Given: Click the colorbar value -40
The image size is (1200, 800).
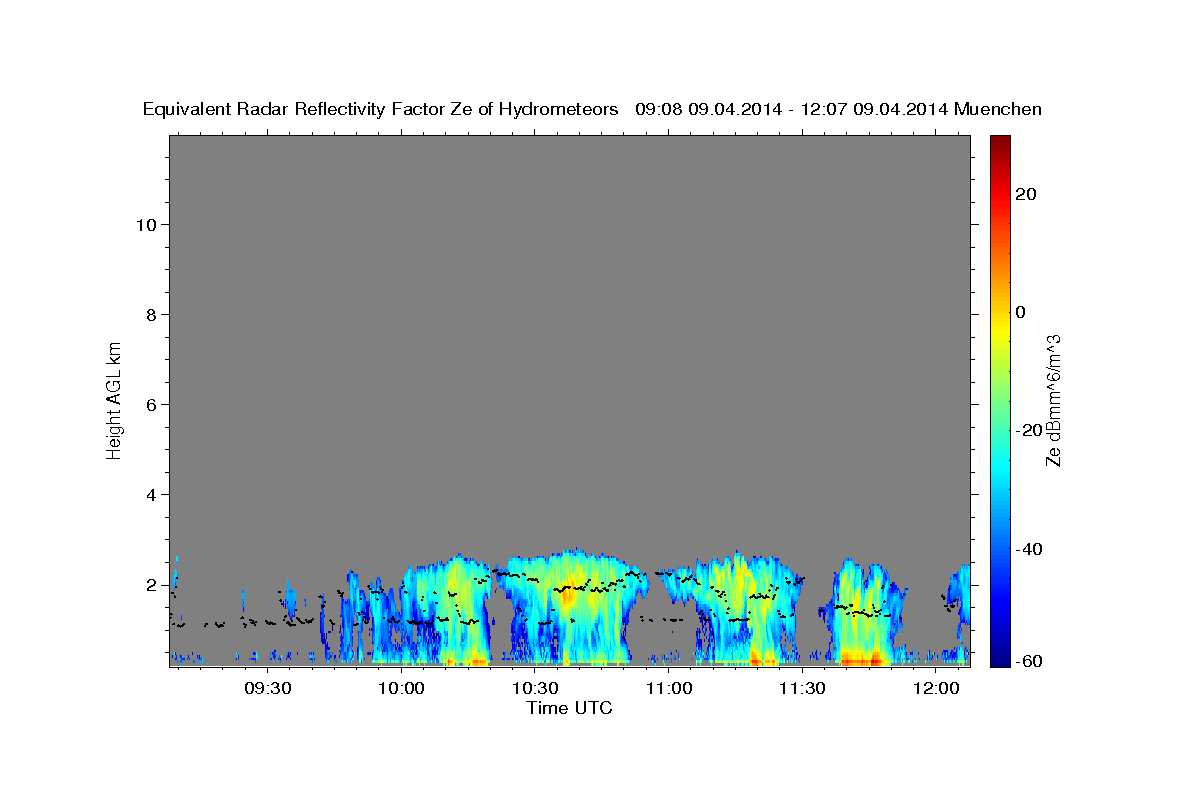Looking at the screenshot, I should (1029, 549).
